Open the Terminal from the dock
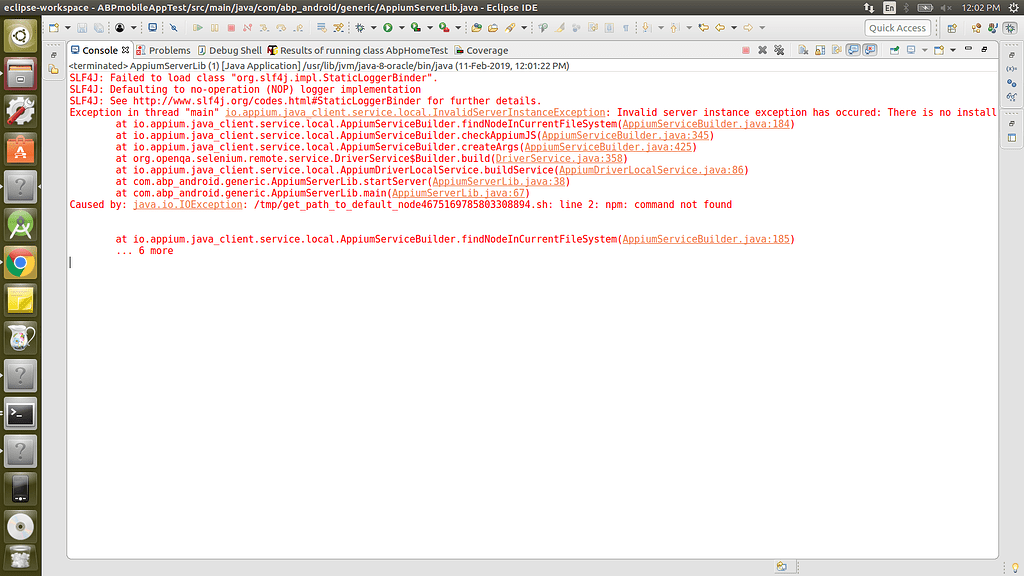 21,412
